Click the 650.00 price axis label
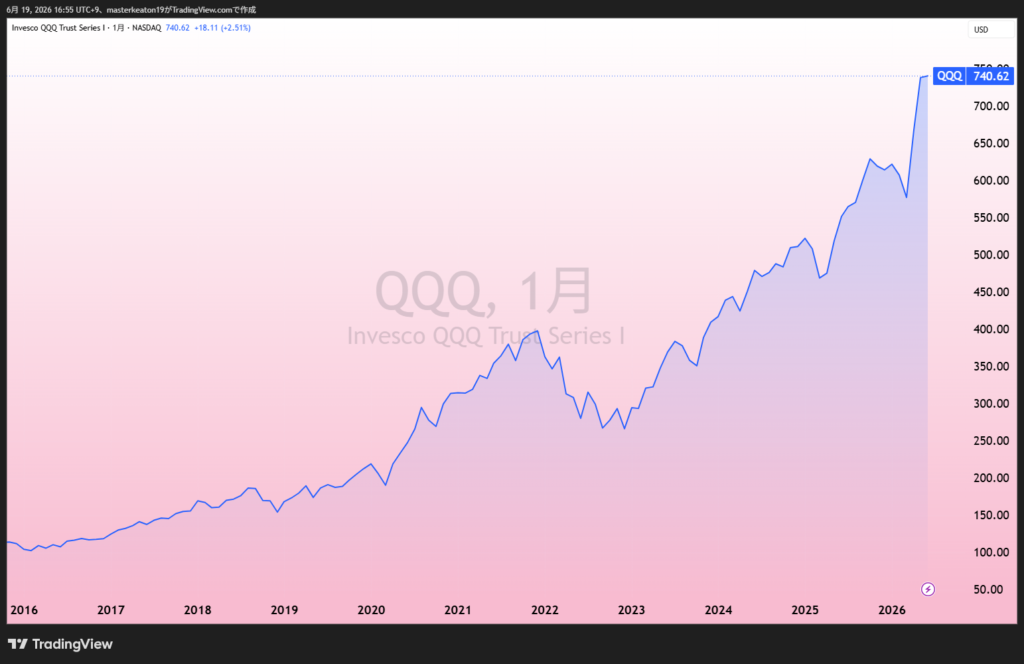The height and width of the screenshot is (664, 1024). tap(991, 143)
